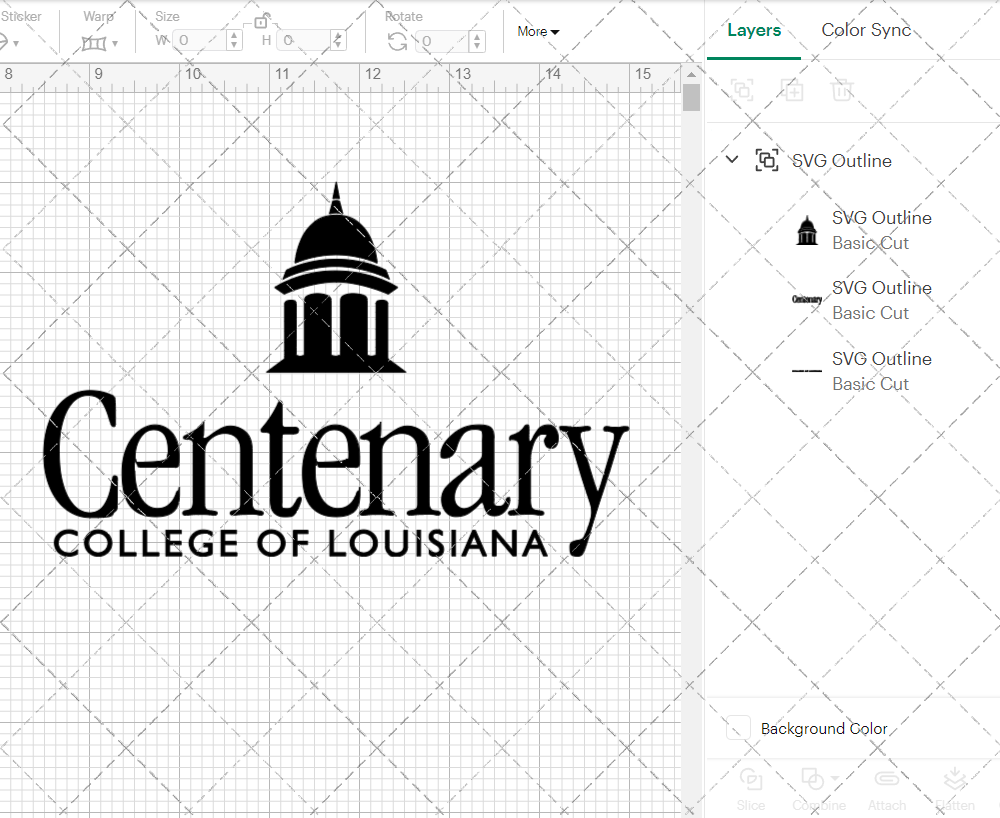Screen dimensions: 1000x818
Task: Collapse the SVG Outline group
Action: tap(731, 159)
